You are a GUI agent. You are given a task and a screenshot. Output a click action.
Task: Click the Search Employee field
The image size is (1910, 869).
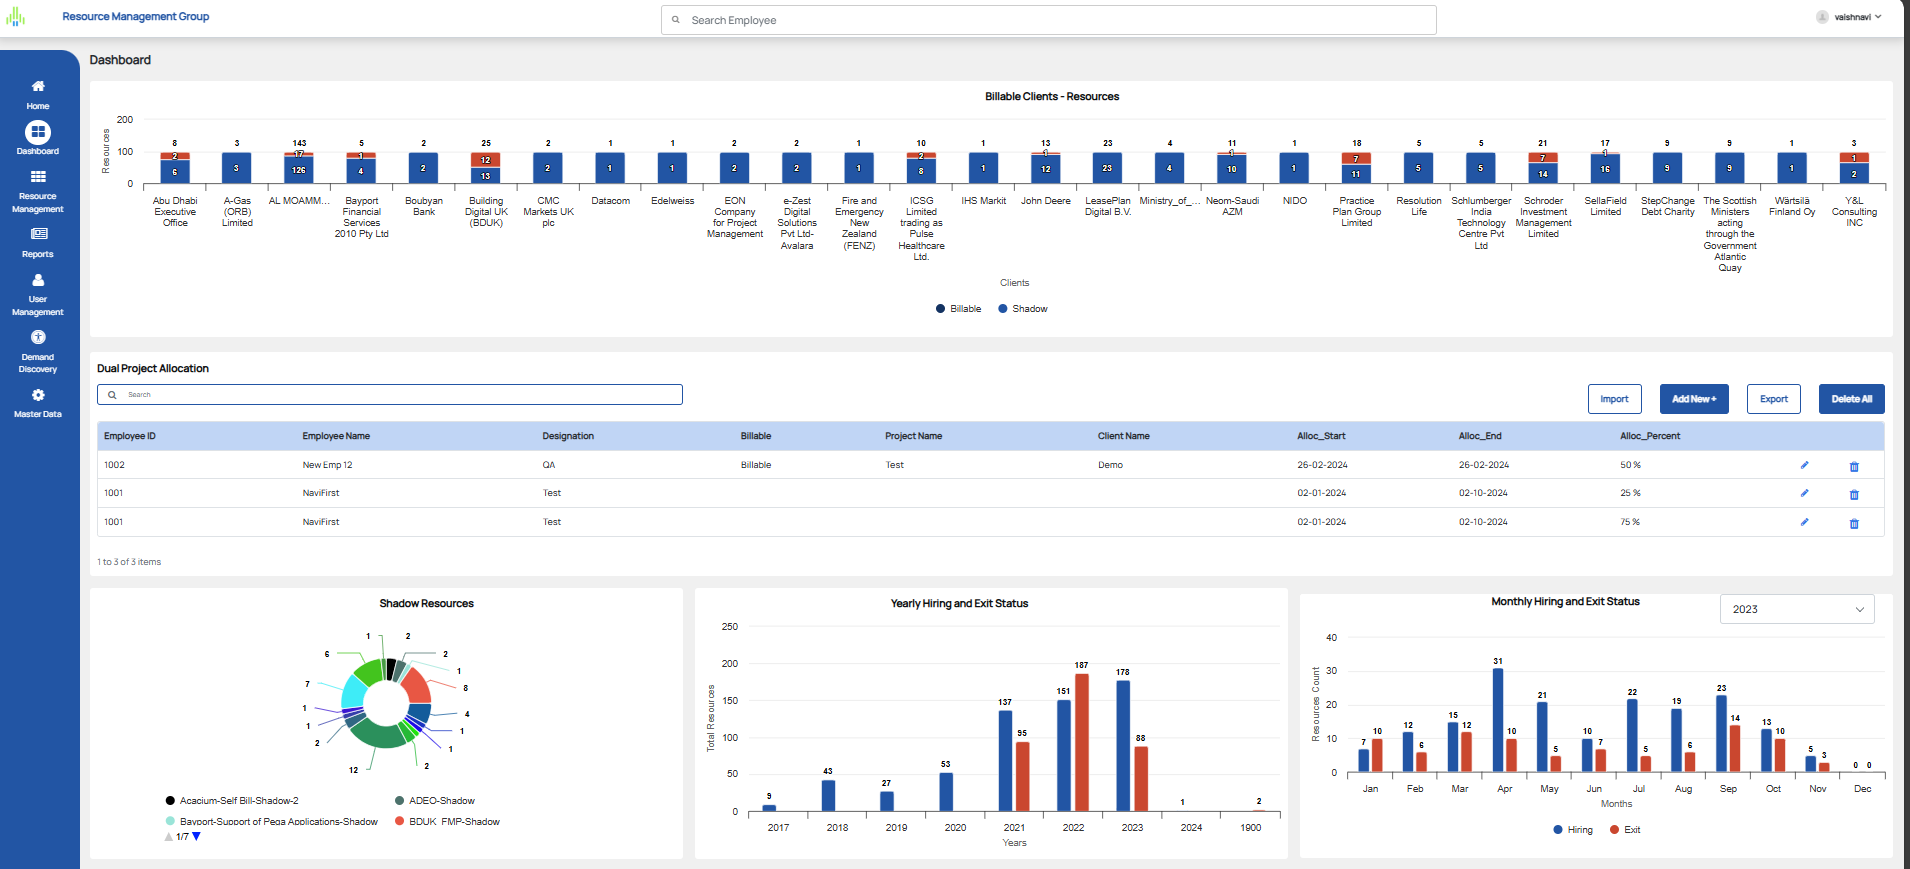(x=1048, y=20)
